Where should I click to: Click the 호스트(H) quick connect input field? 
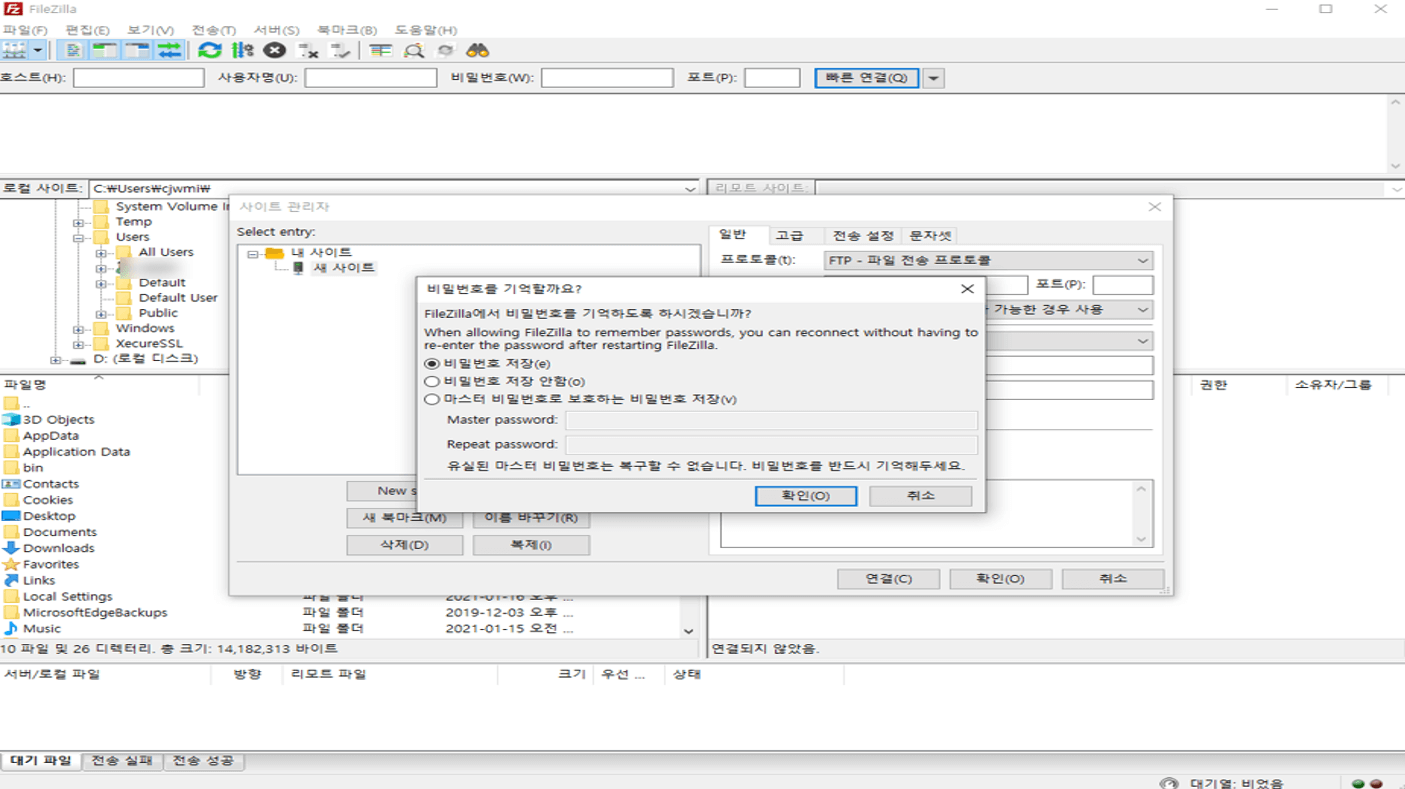138,78
